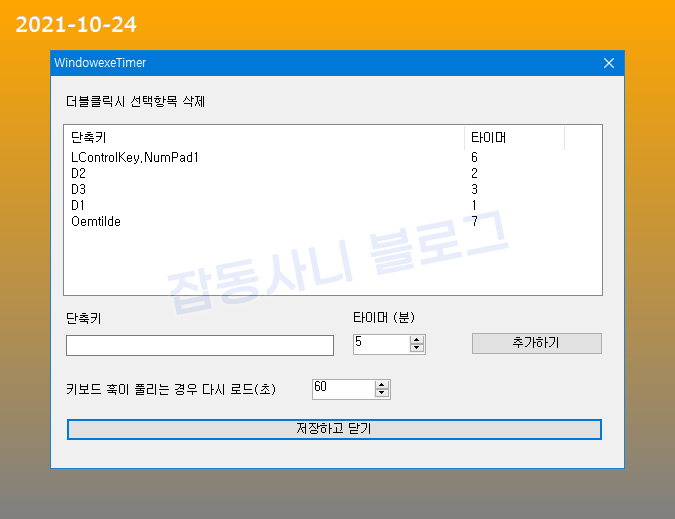Click the WindowexeTimer title bar text
The image size is (675, 519).
pyautogui.click(x=100, y=63)
